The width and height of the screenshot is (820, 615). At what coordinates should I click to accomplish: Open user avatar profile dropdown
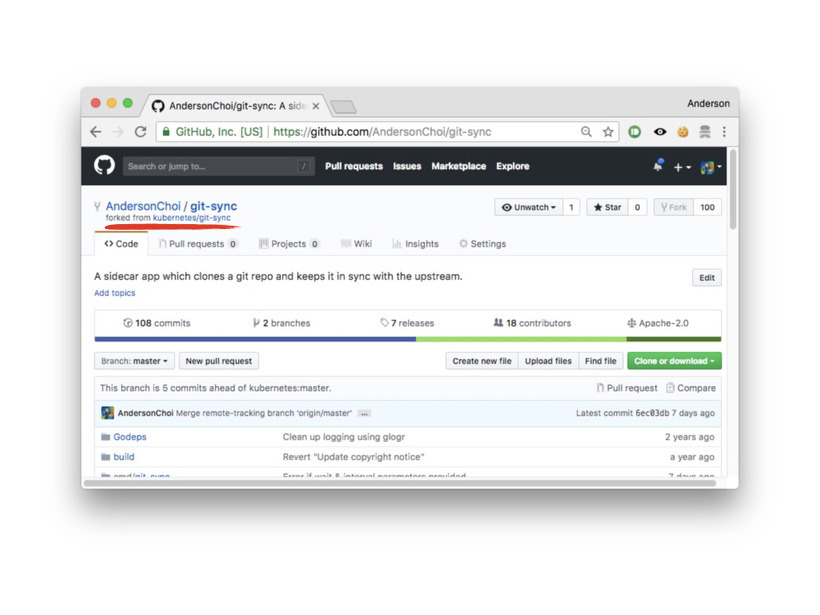[x=711, y=167]
